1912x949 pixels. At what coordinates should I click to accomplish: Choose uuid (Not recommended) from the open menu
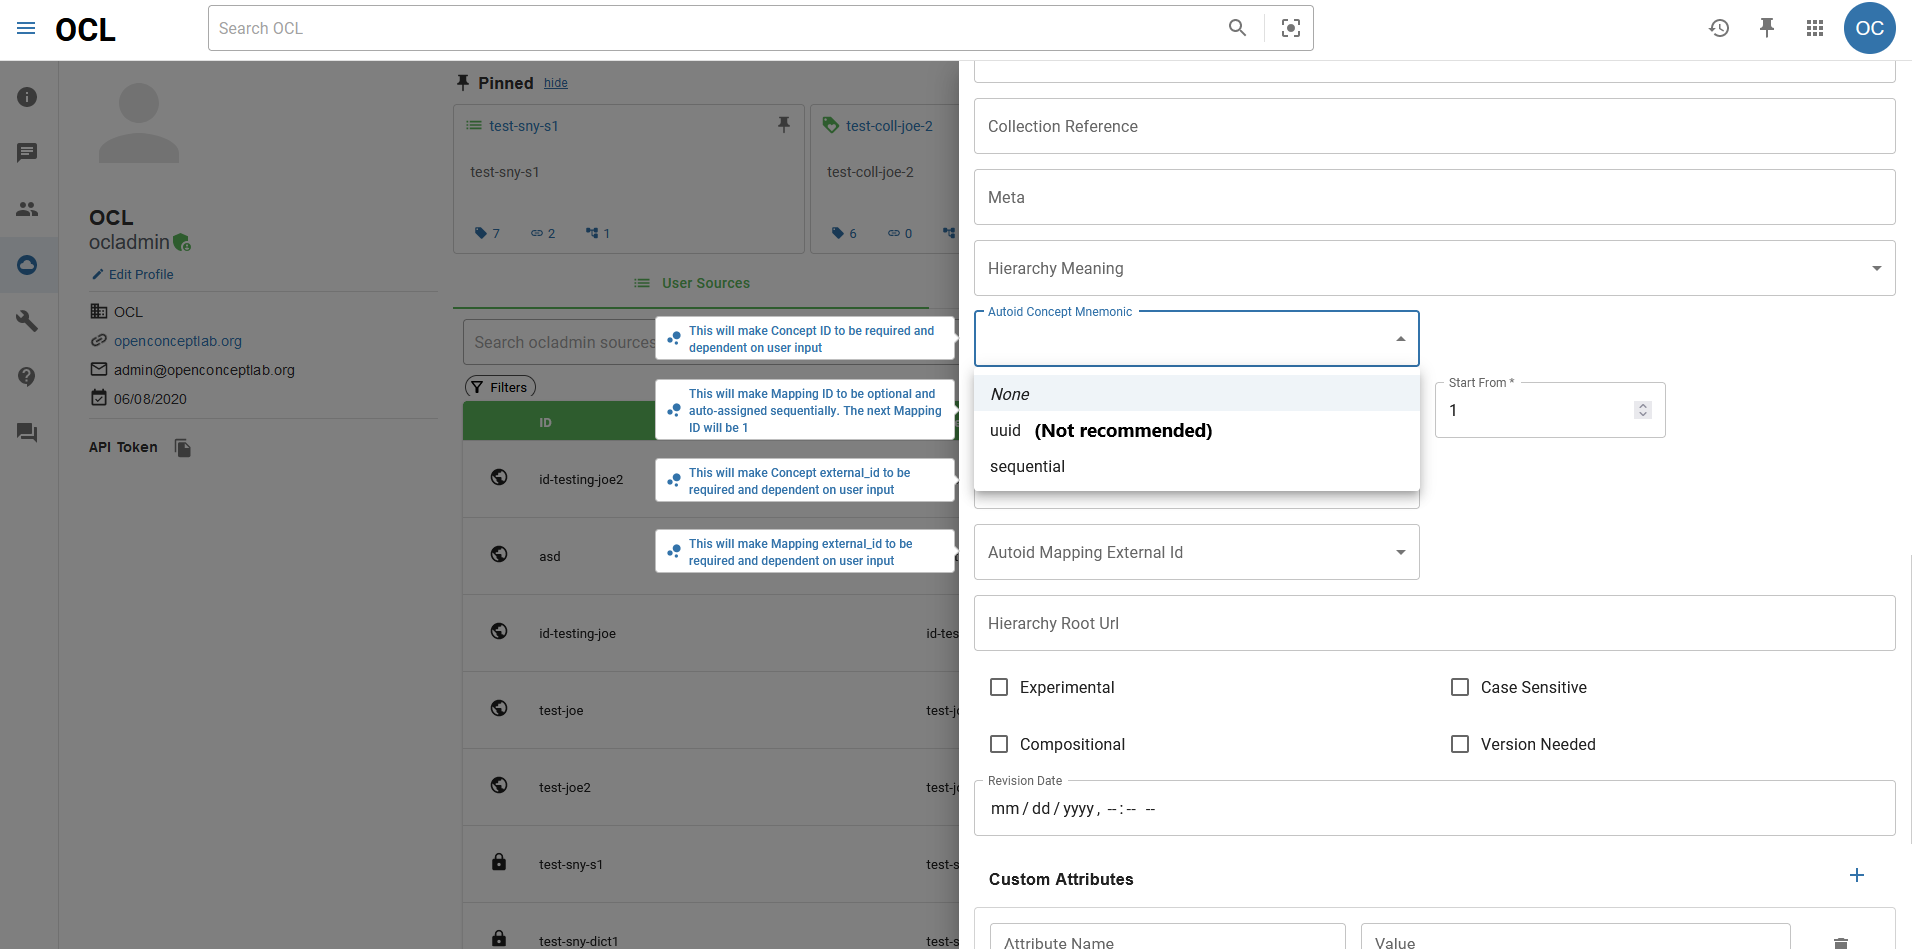[x=1100, y=430]
